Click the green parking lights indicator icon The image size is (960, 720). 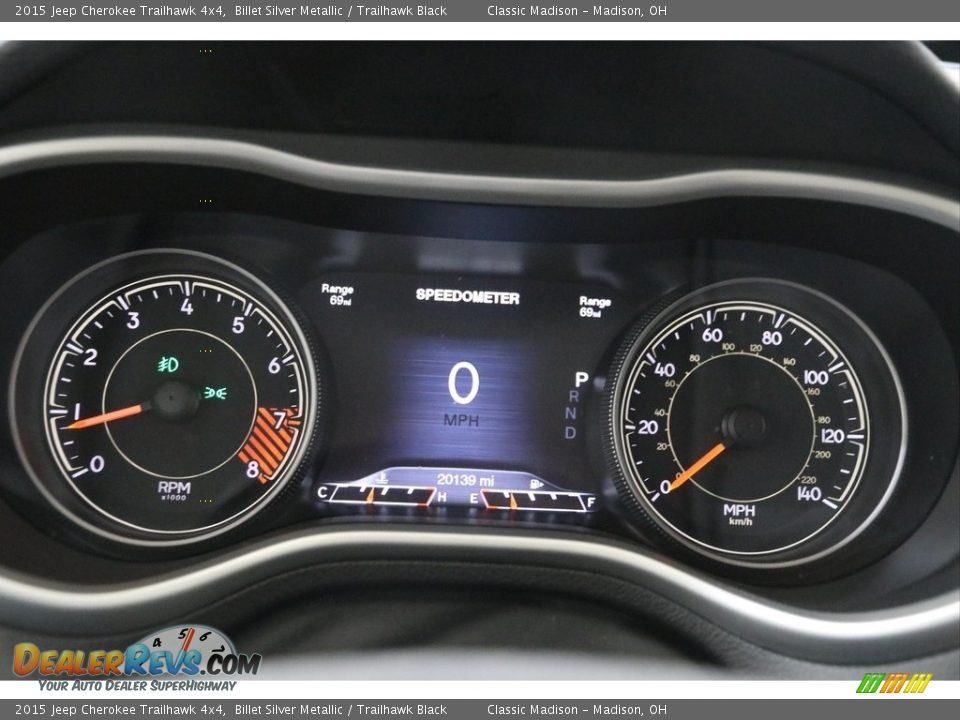[215, 393]
